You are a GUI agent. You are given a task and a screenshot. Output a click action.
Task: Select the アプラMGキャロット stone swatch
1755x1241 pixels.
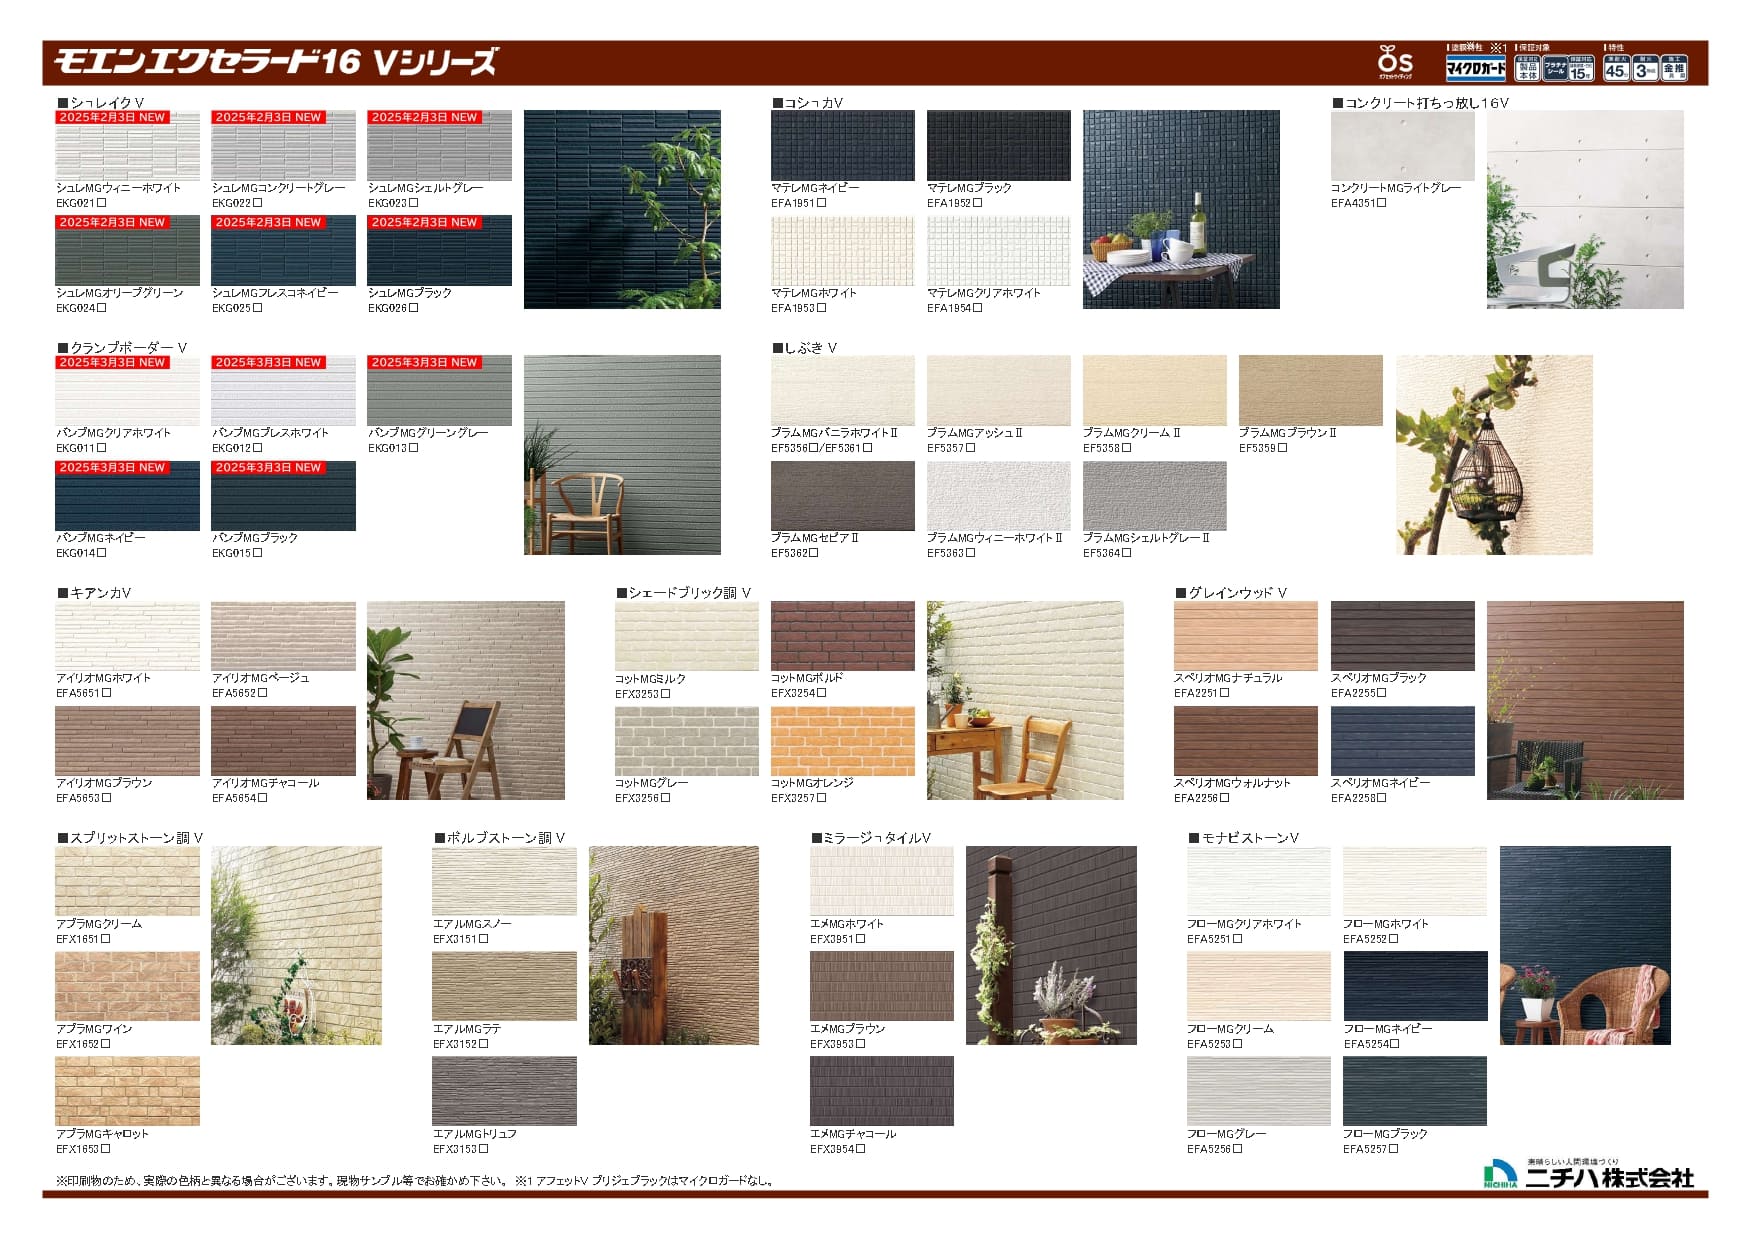coord(127,1090)
